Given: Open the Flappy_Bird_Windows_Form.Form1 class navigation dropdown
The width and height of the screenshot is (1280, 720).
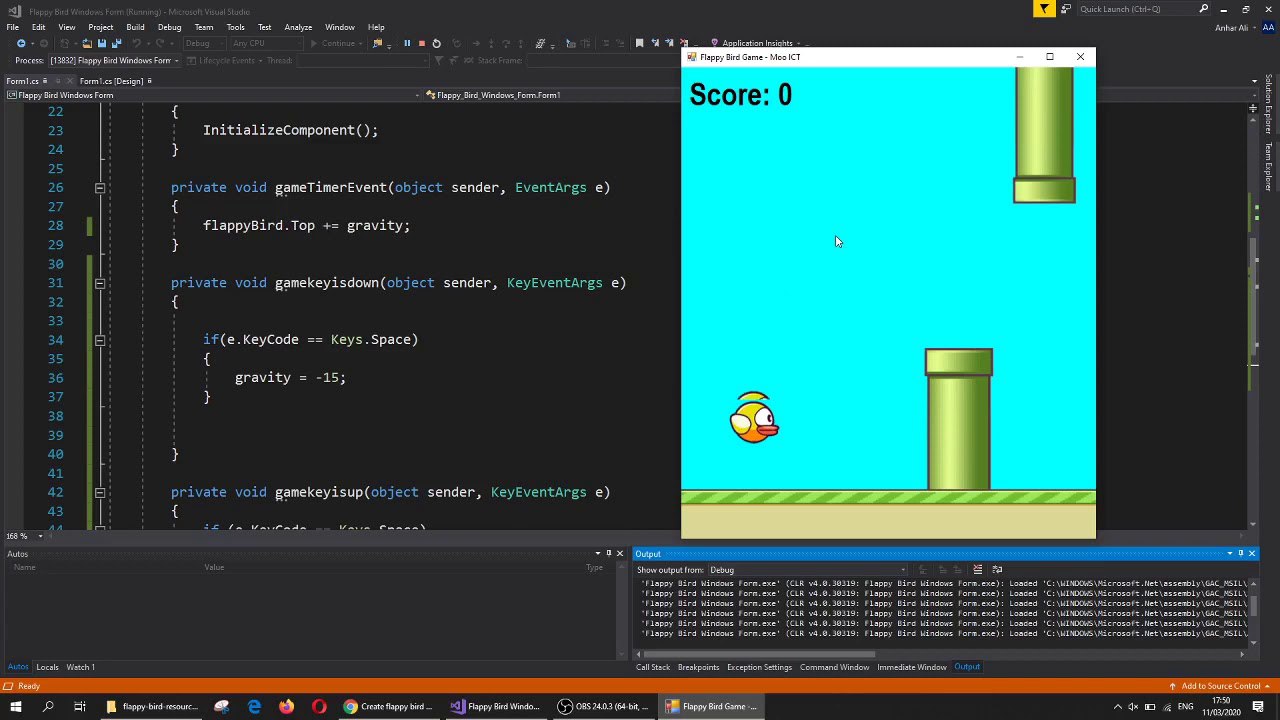Looking at the screenshot, I should (553, 95).
